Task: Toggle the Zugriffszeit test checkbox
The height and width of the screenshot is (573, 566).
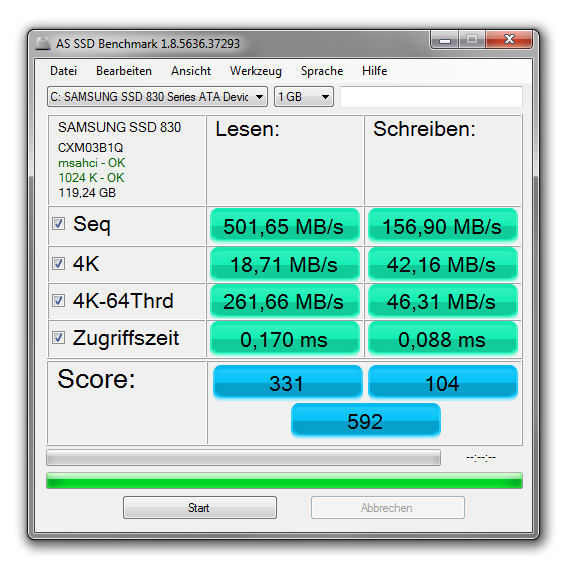Action: click(x=58, y=338)
